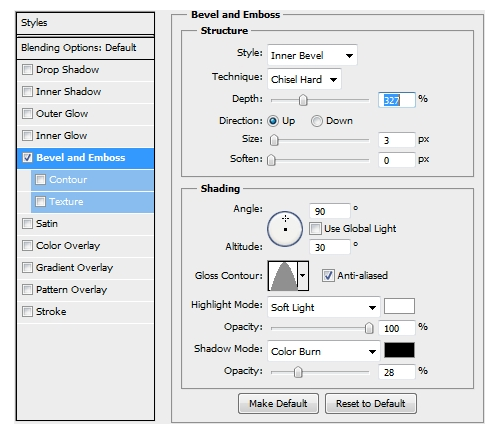Enable the Drop Shadow checkbox
The width and height of the screenshot is (496, 433).
[x=27, y=70]
